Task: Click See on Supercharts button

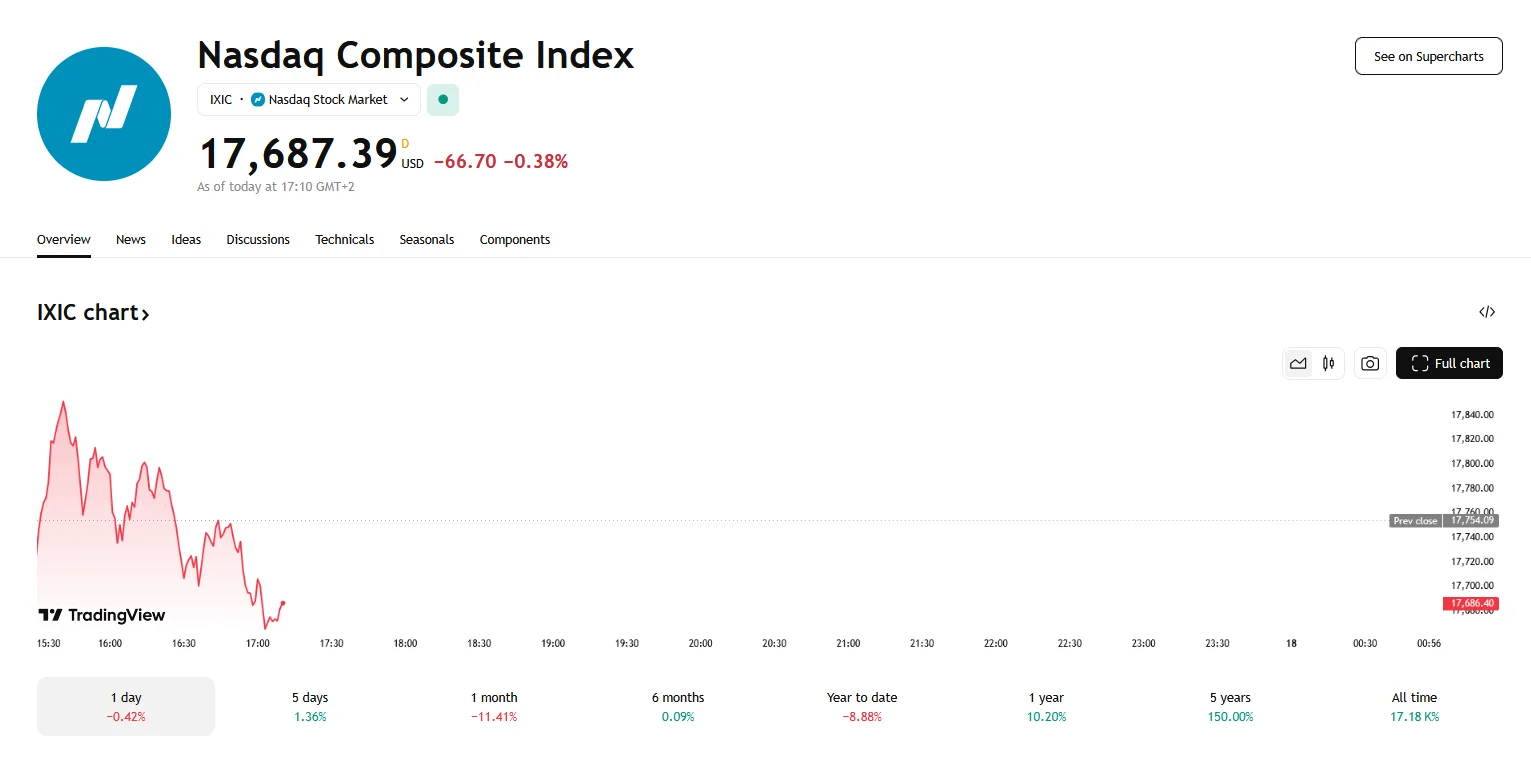Action: [1428, 56]
